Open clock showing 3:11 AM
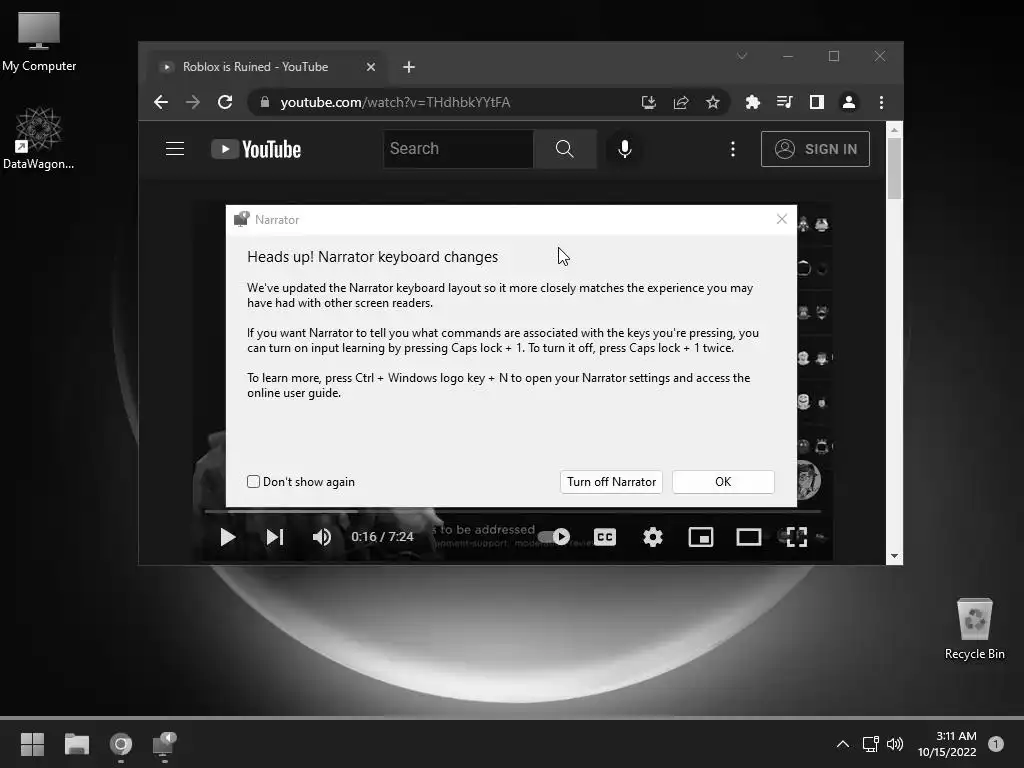The image size is (1024, 768). pyautogui.click(x=947, y=744)
